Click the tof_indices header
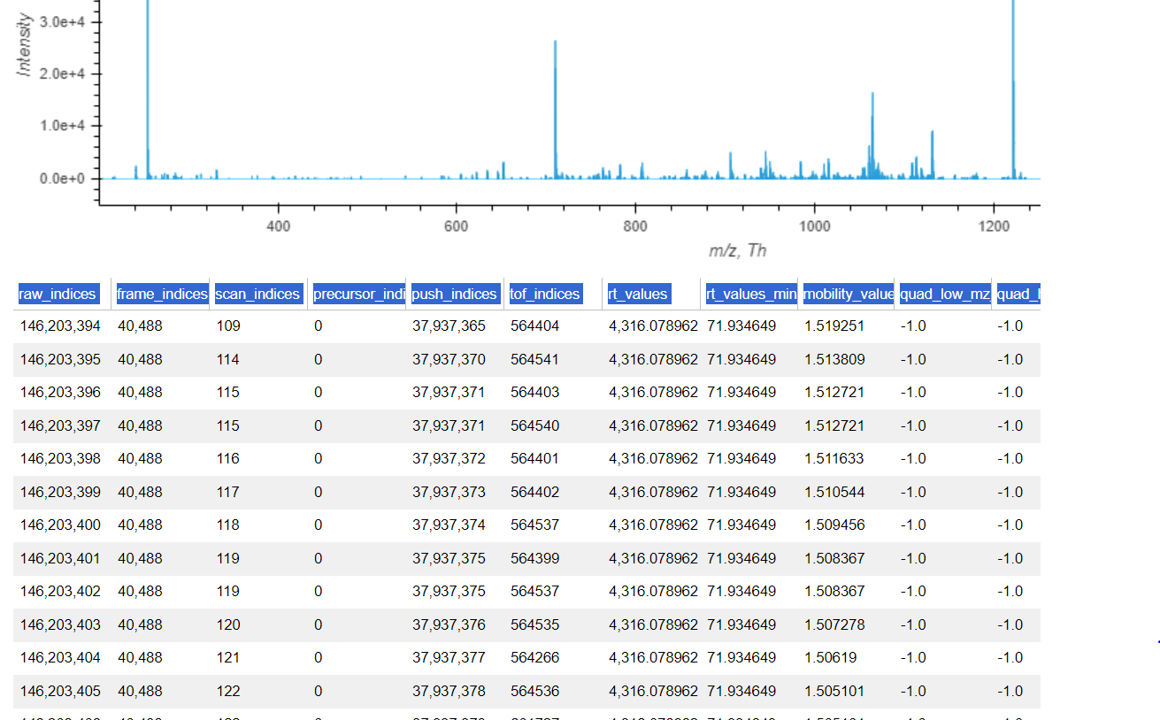This screenshot has width=1160, height=720. [545, 294]
